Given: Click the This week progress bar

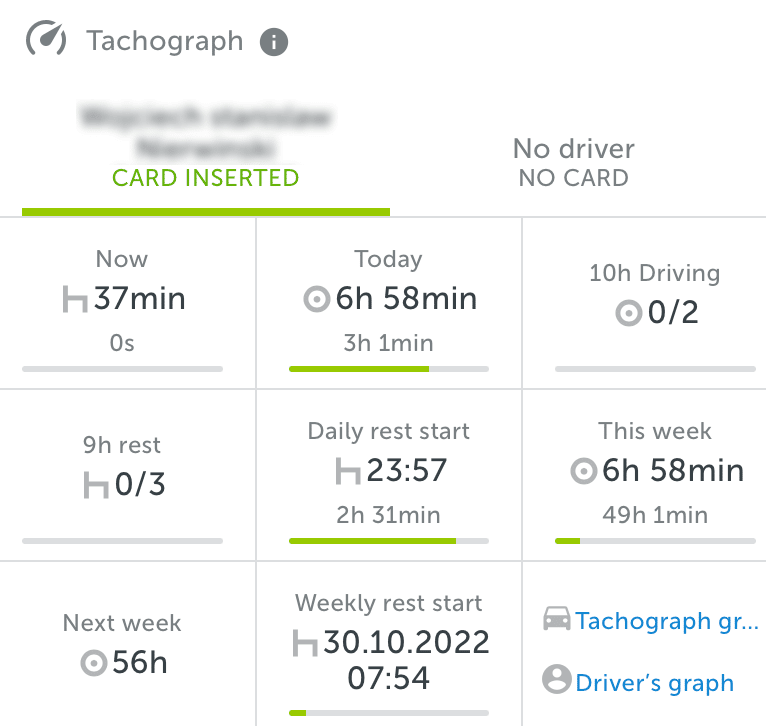Looking at the screenshot, I should 655,541.
